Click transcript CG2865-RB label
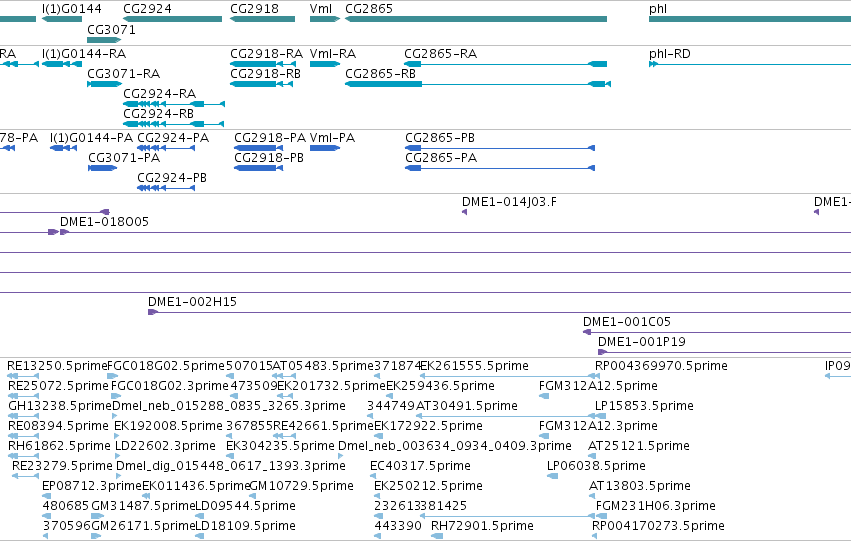The image size is (851, 541). pos(380,74)
